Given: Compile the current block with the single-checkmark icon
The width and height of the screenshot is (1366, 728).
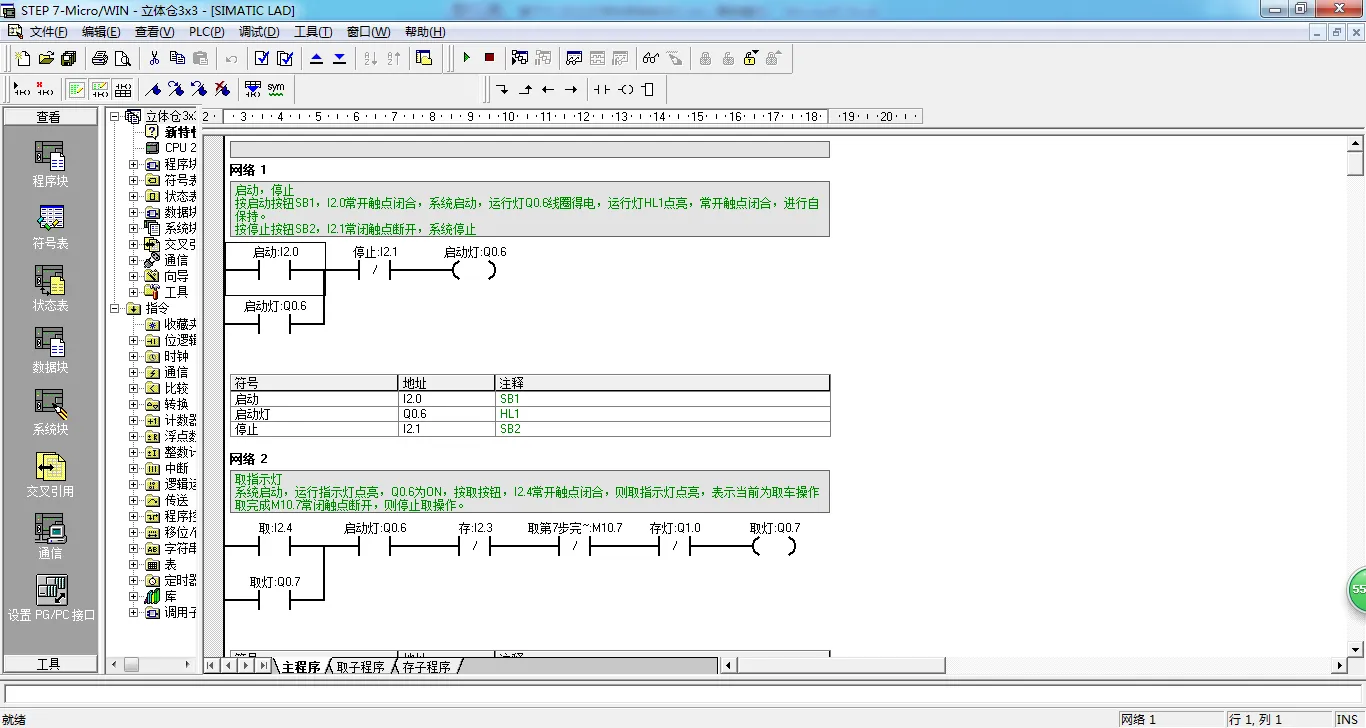Looking at the screenshot, I should pyautogui.click(x=262, y=58).
